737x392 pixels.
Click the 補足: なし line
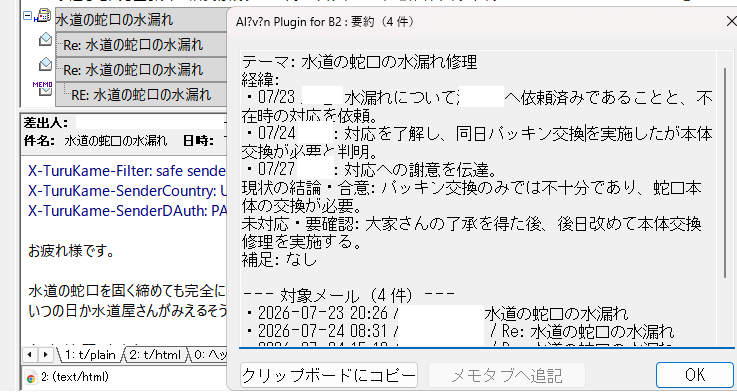click(280, 260)
